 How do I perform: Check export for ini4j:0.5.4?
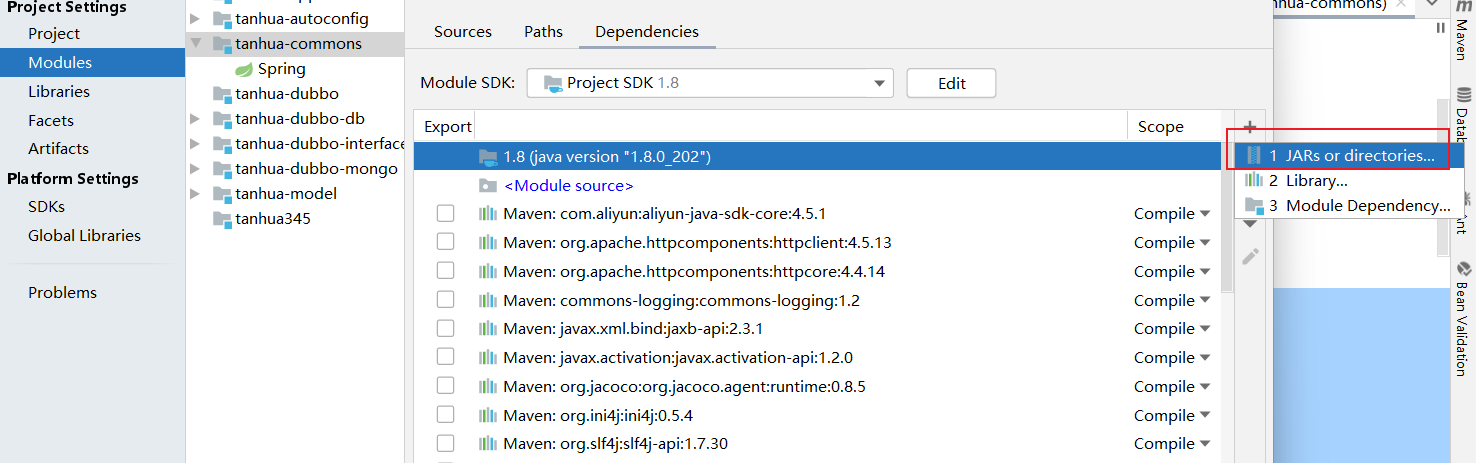[x=445, y=415]
